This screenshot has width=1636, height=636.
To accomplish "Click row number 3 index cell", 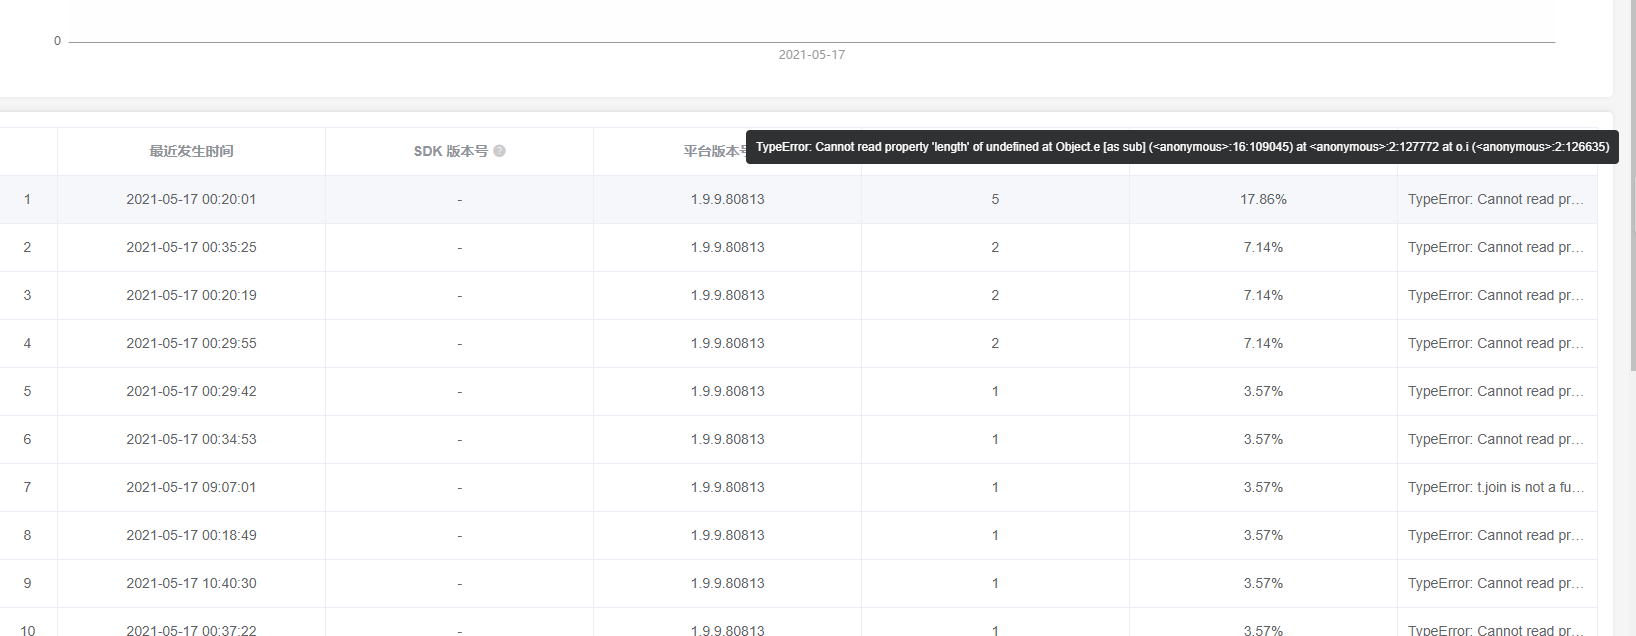I will point(27,295).
